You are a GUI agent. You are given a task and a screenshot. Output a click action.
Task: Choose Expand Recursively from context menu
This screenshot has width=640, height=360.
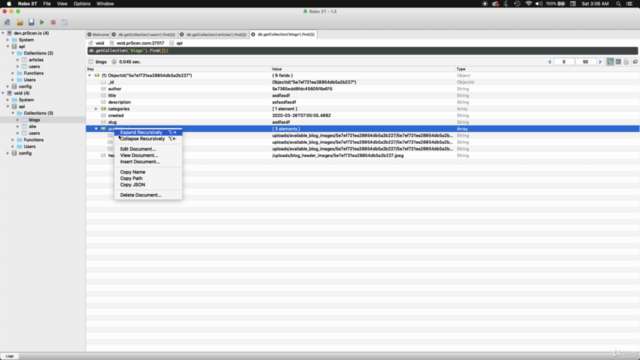click(148, 132)
